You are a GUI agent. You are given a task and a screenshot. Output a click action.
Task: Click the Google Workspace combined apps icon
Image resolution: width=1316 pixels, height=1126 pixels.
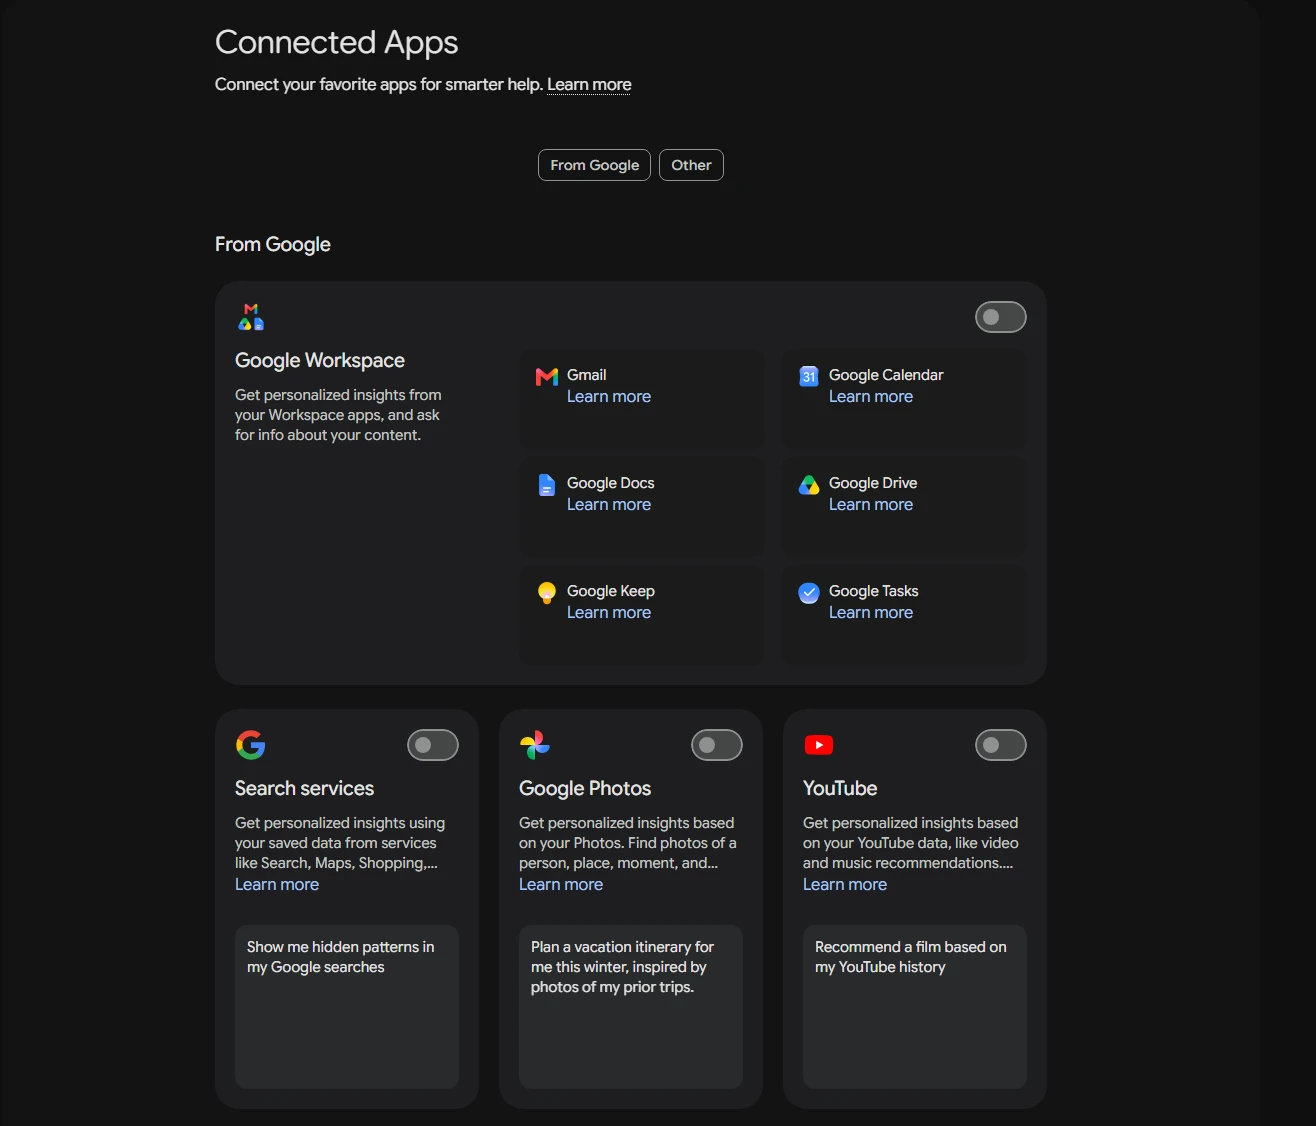pyautogui.click(x=251, y=317)
